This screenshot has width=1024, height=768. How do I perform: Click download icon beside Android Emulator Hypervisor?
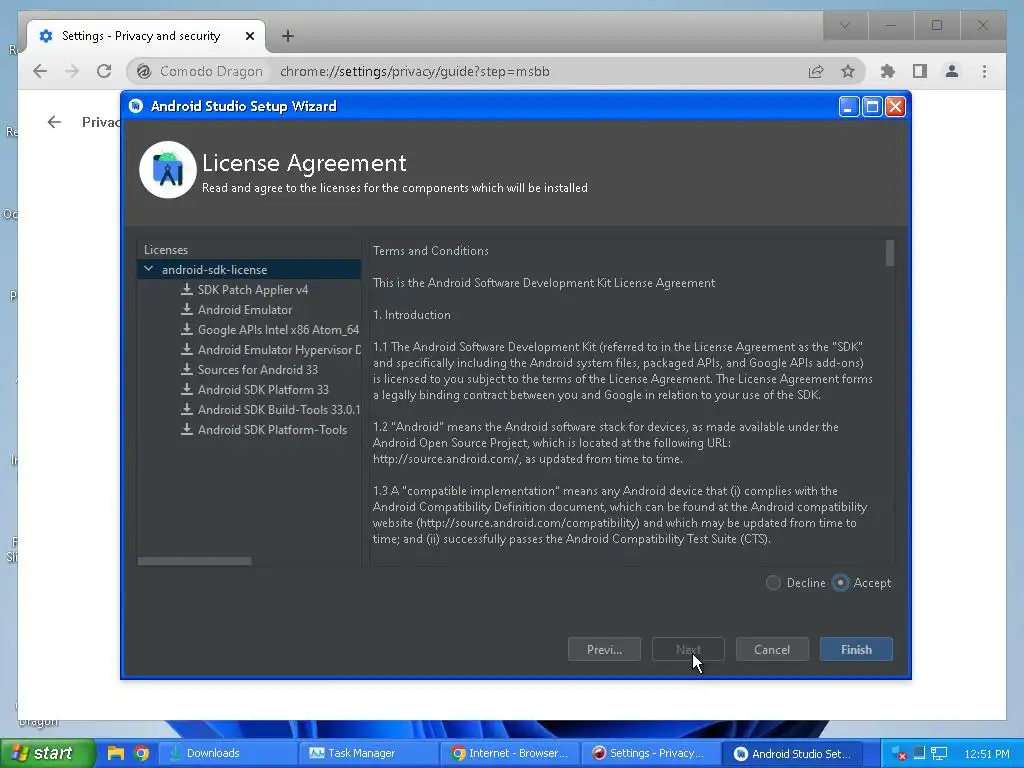click(187, 349)
